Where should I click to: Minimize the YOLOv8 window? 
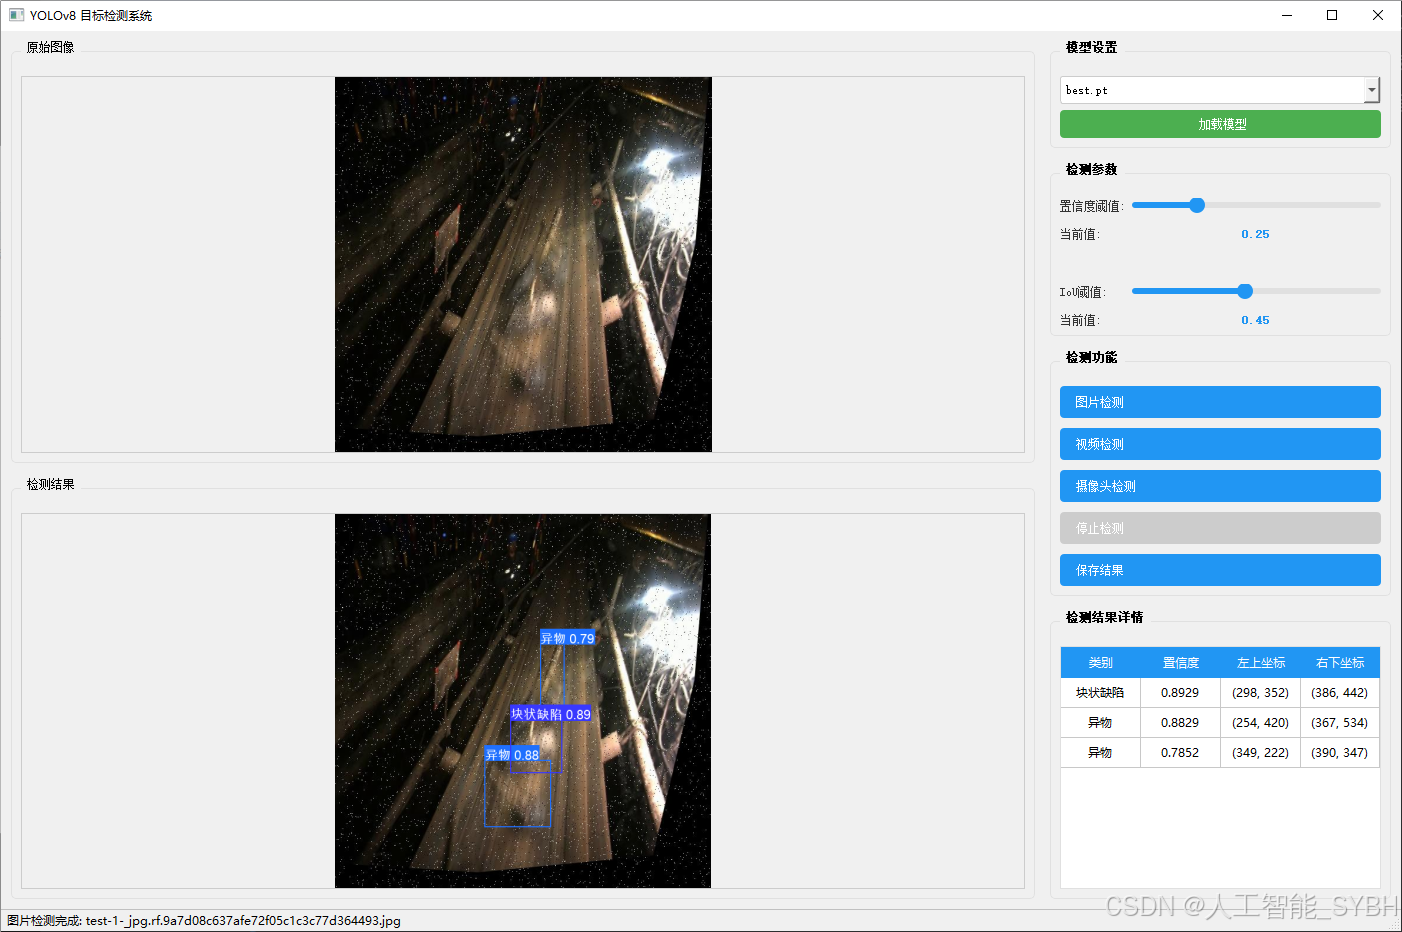[1287, 15]
